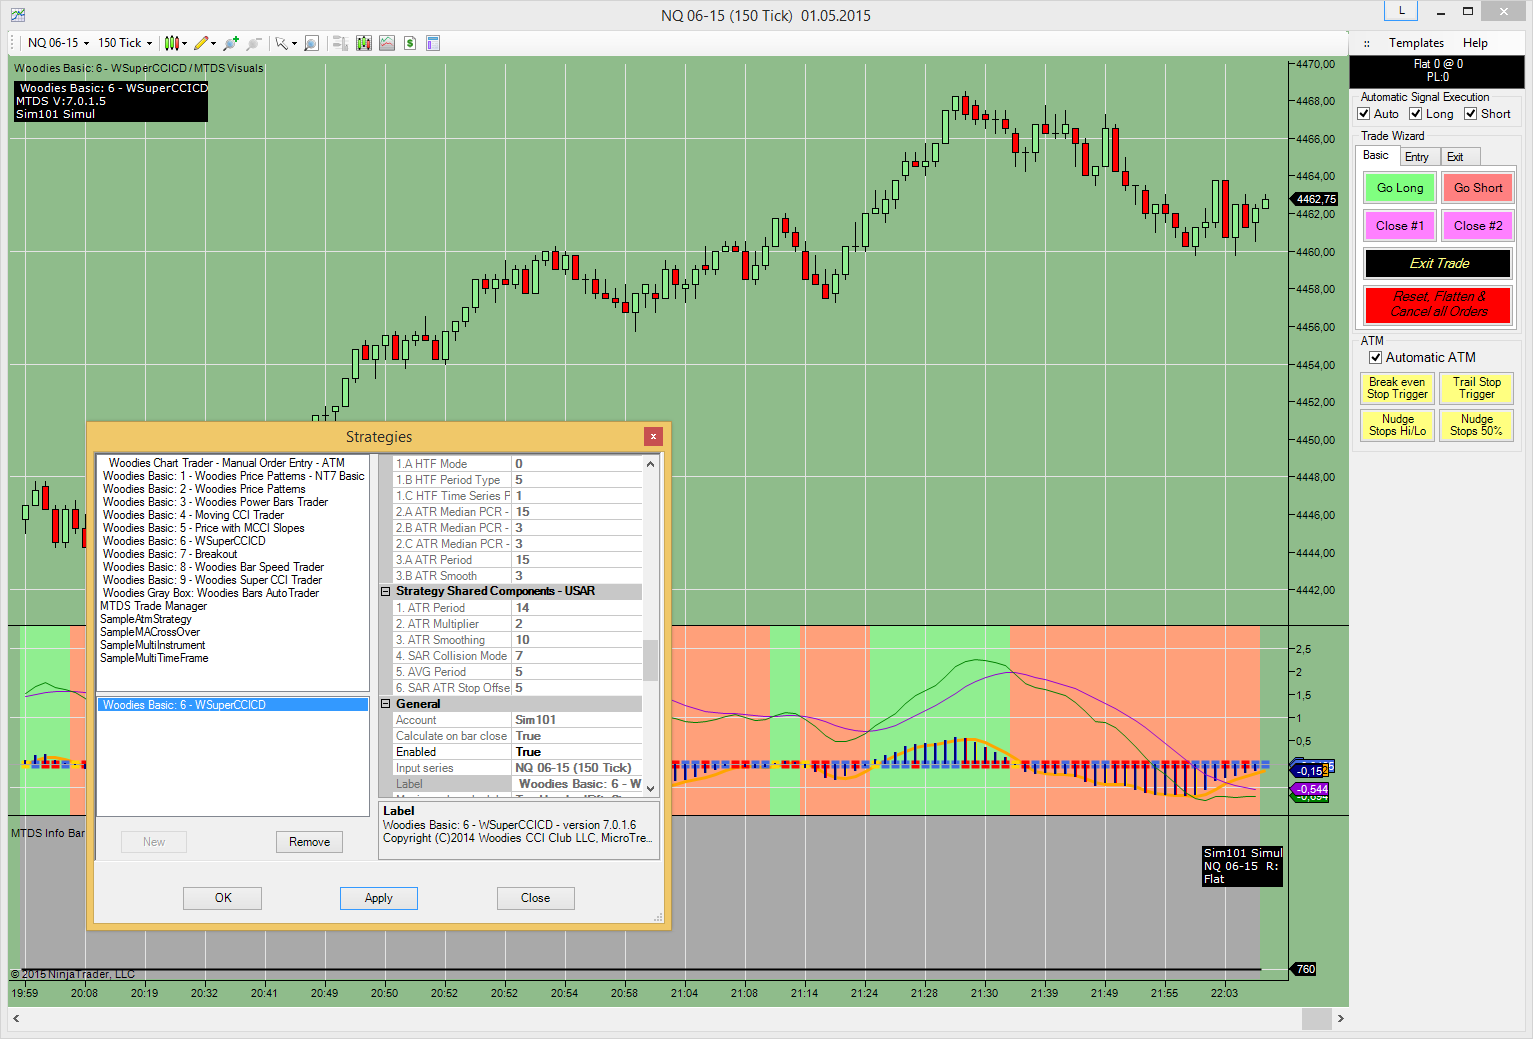Switch to the Entry tab in Trade Wizard
The height and width of the screenshot is (1039, 1533).
tap(1417, 157)
